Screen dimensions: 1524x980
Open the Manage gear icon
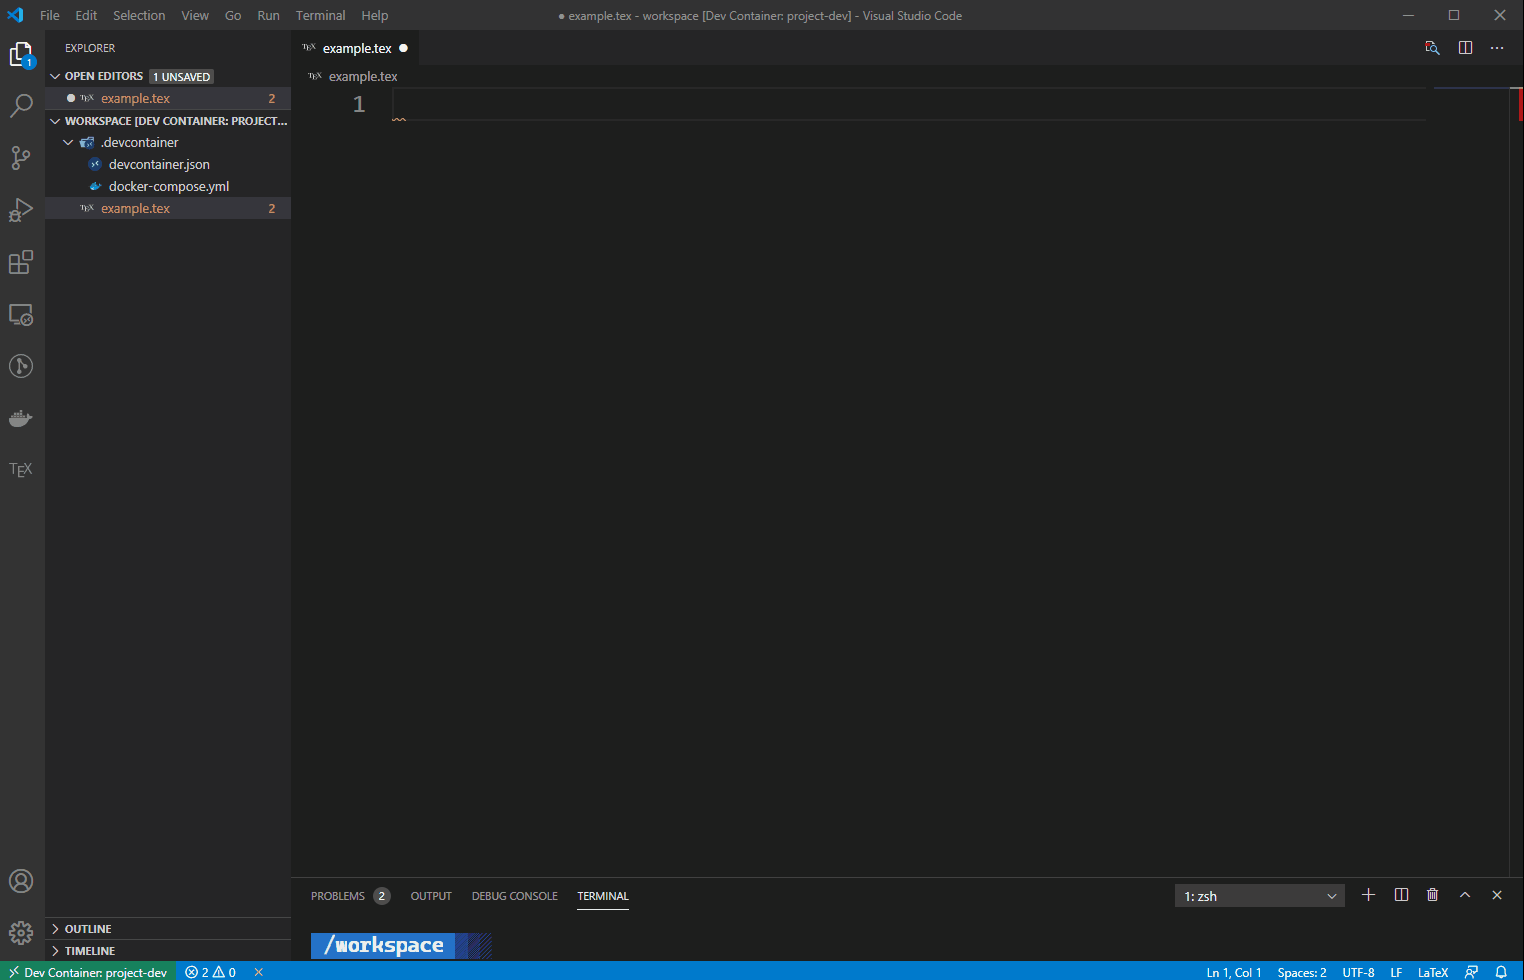[x=21, y=934]
